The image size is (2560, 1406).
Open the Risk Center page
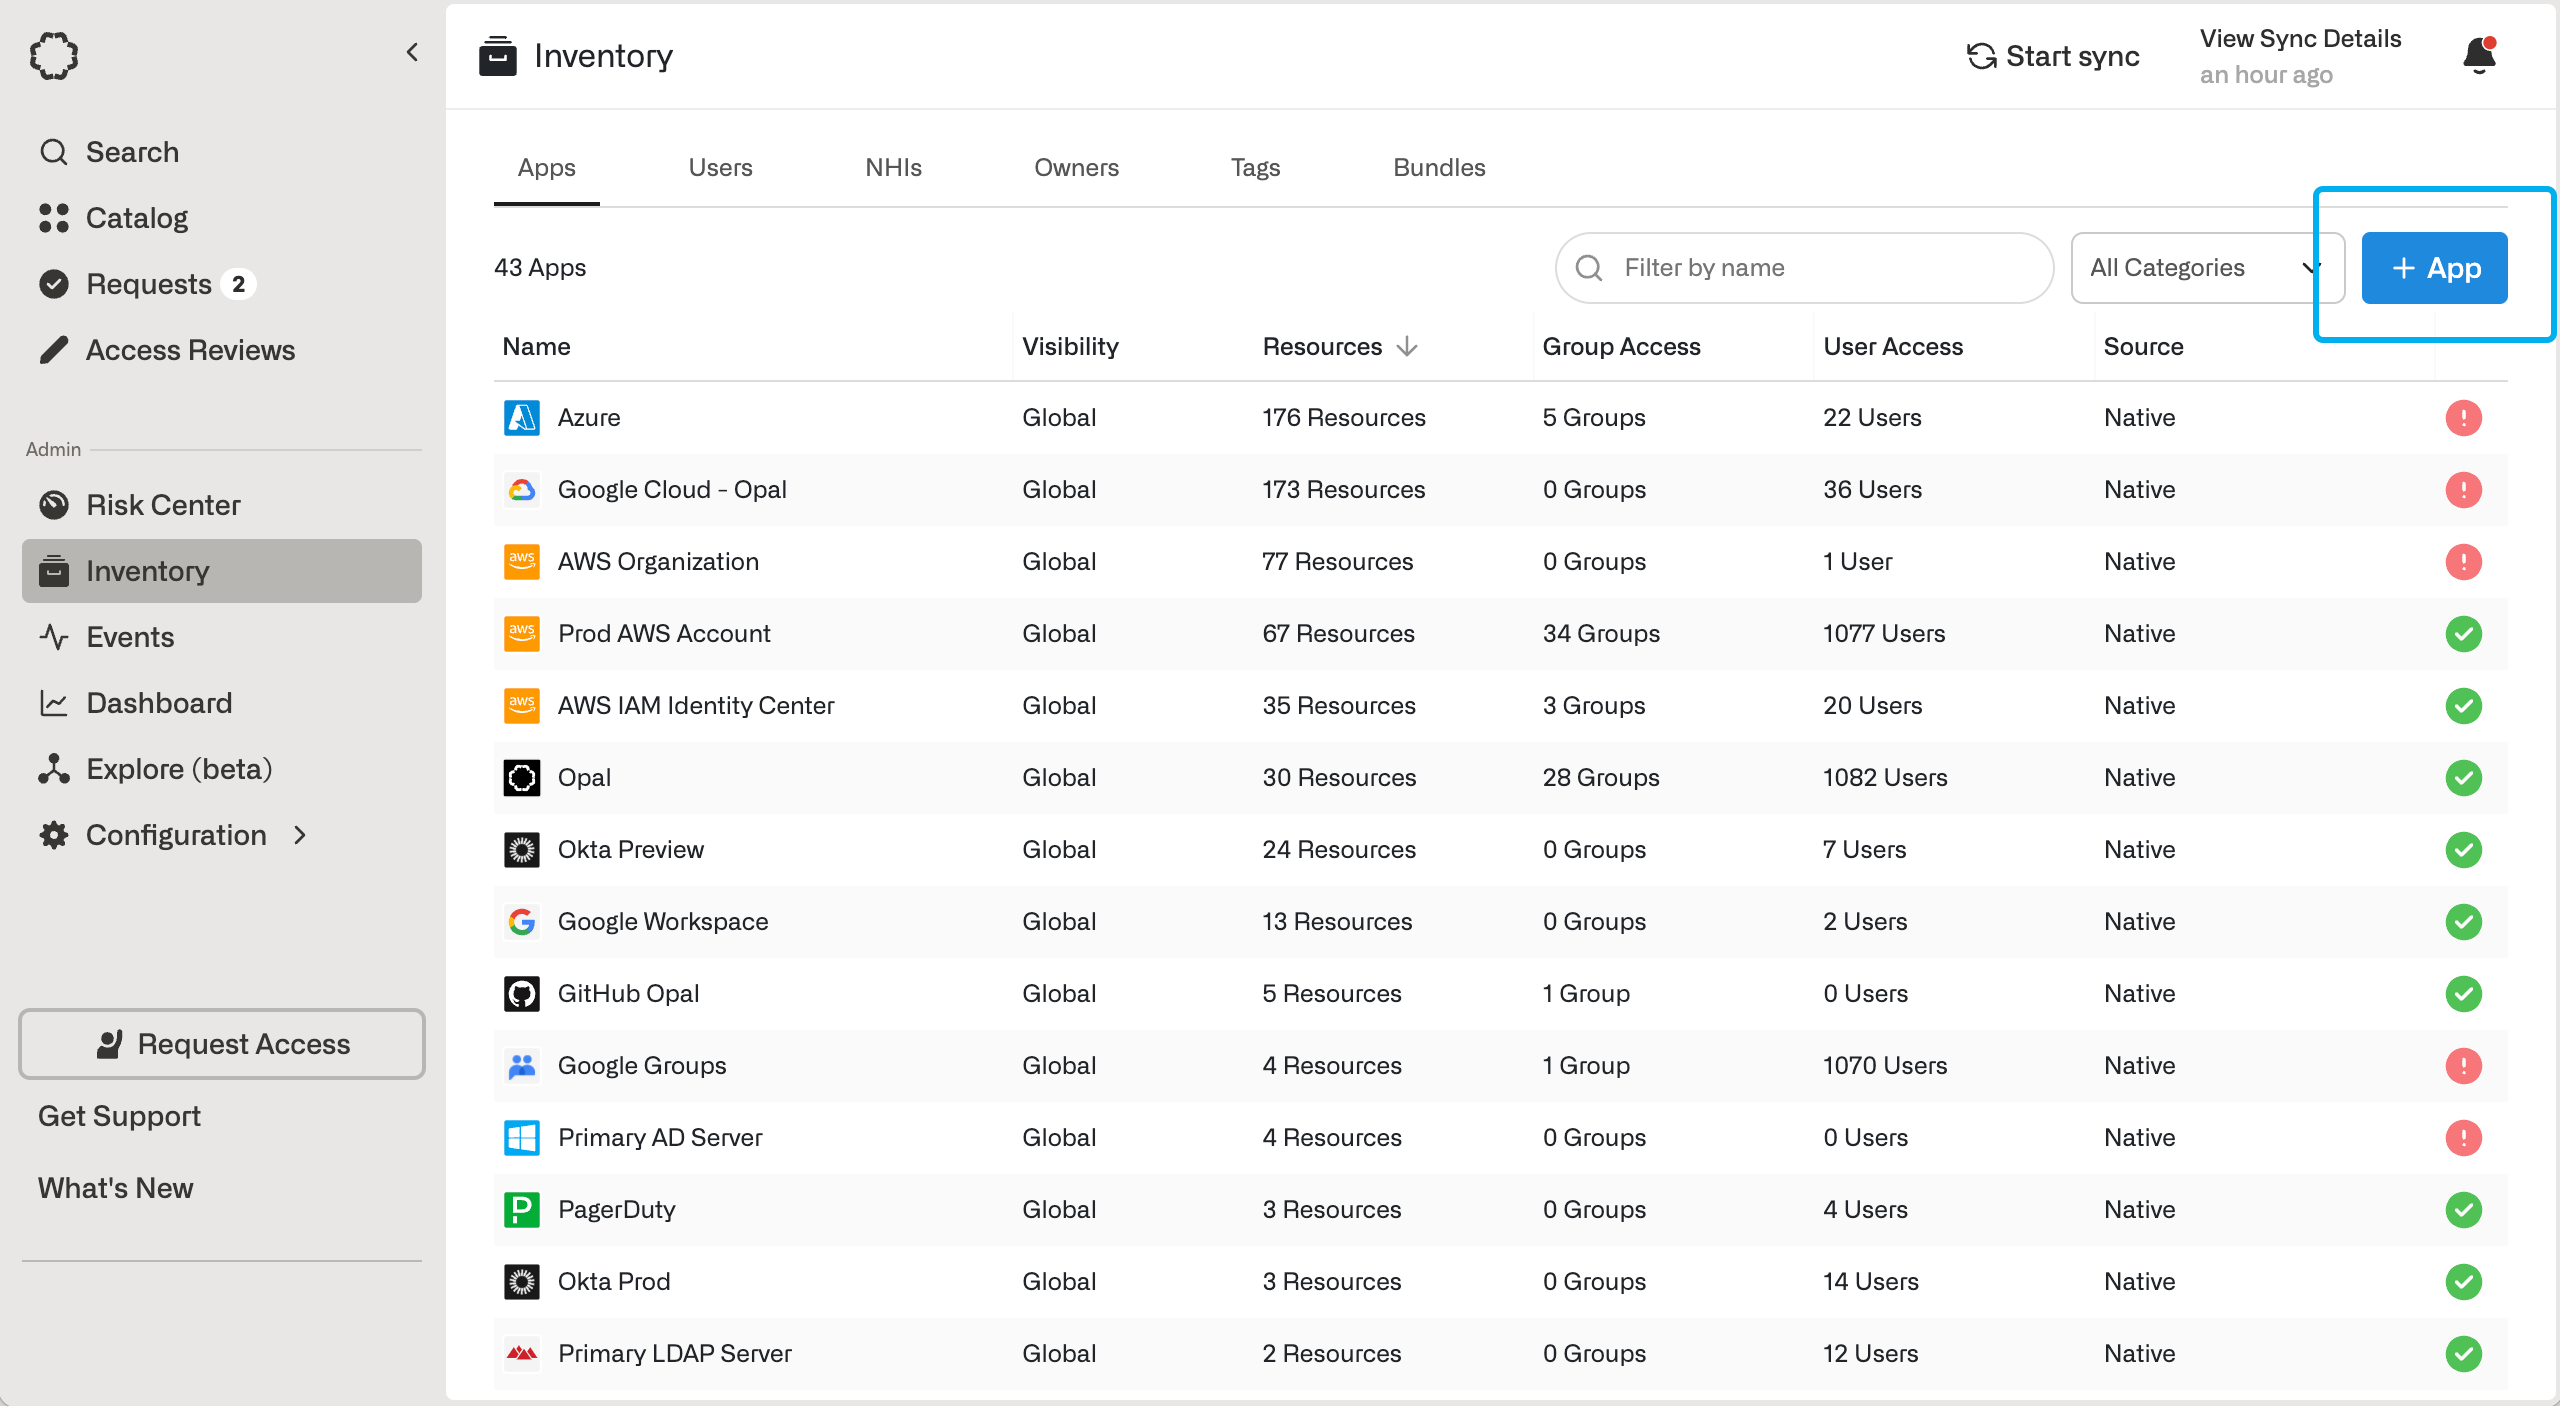(x=163, y=505)
